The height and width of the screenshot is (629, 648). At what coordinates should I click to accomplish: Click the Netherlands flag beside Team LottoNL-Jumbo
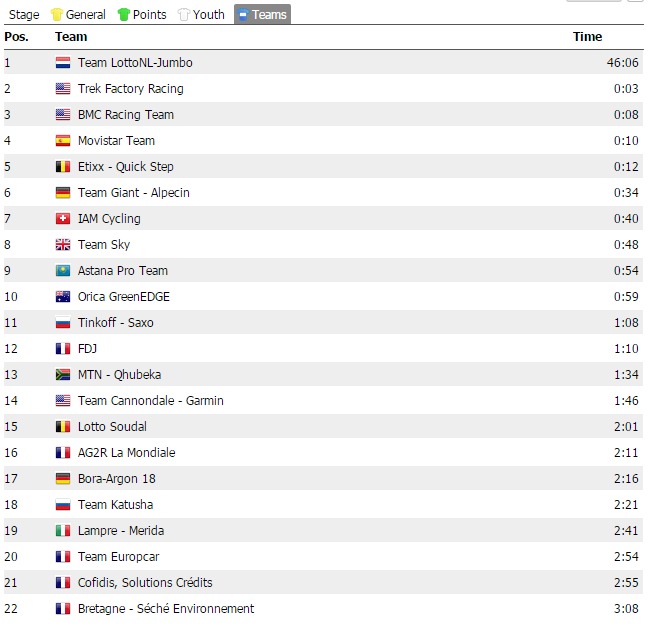(x=63, y=63)
